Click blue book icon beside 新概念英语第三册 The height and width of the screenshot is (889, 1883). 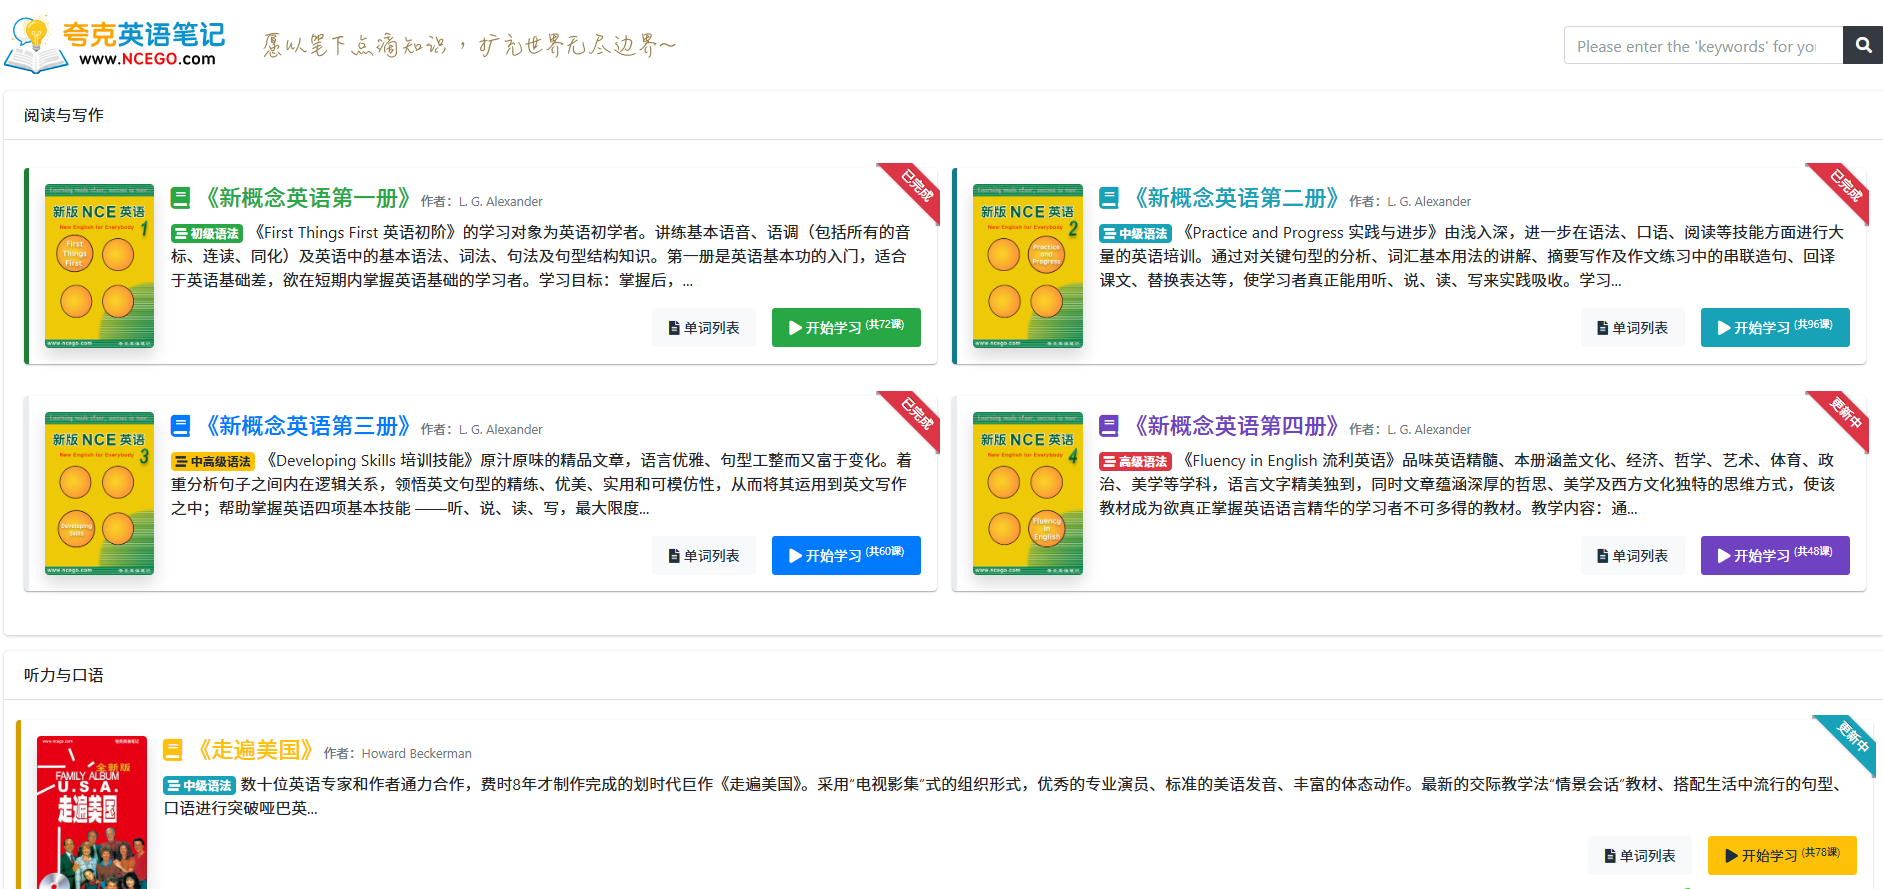(x=180, y=426)
